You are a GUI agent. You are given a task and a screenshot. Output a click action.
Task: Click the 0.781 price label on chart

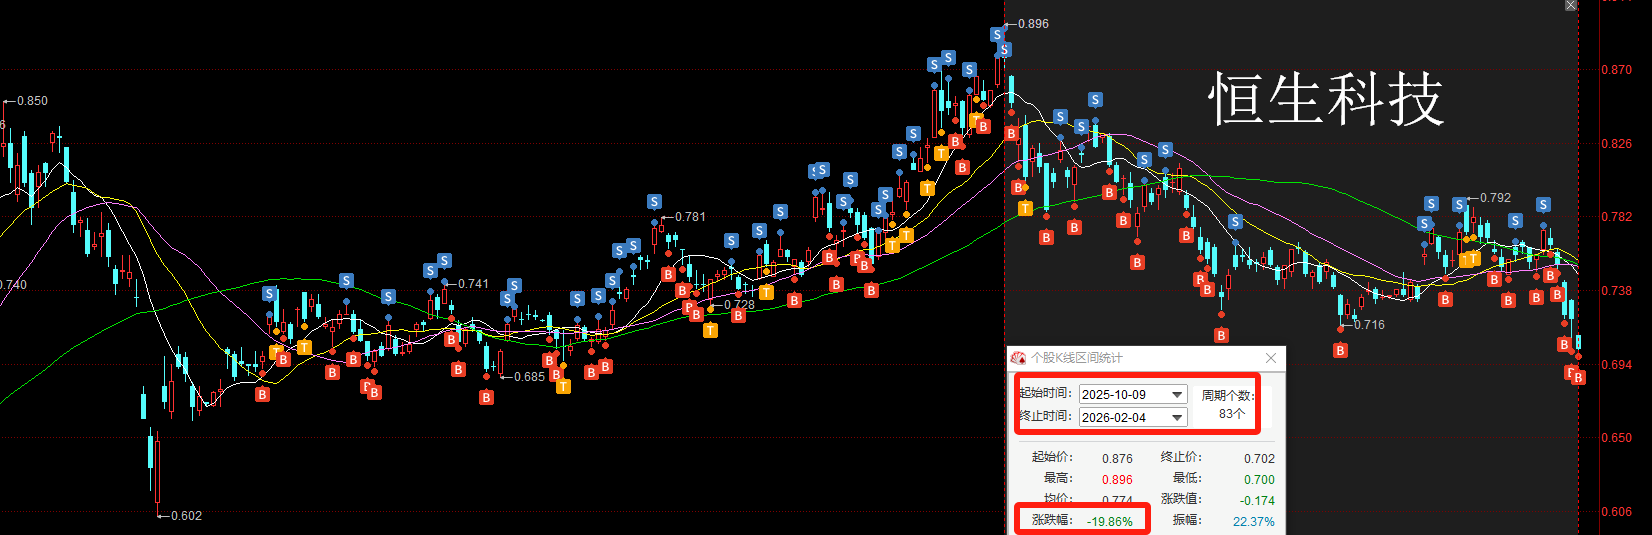(x=690, y=217)
